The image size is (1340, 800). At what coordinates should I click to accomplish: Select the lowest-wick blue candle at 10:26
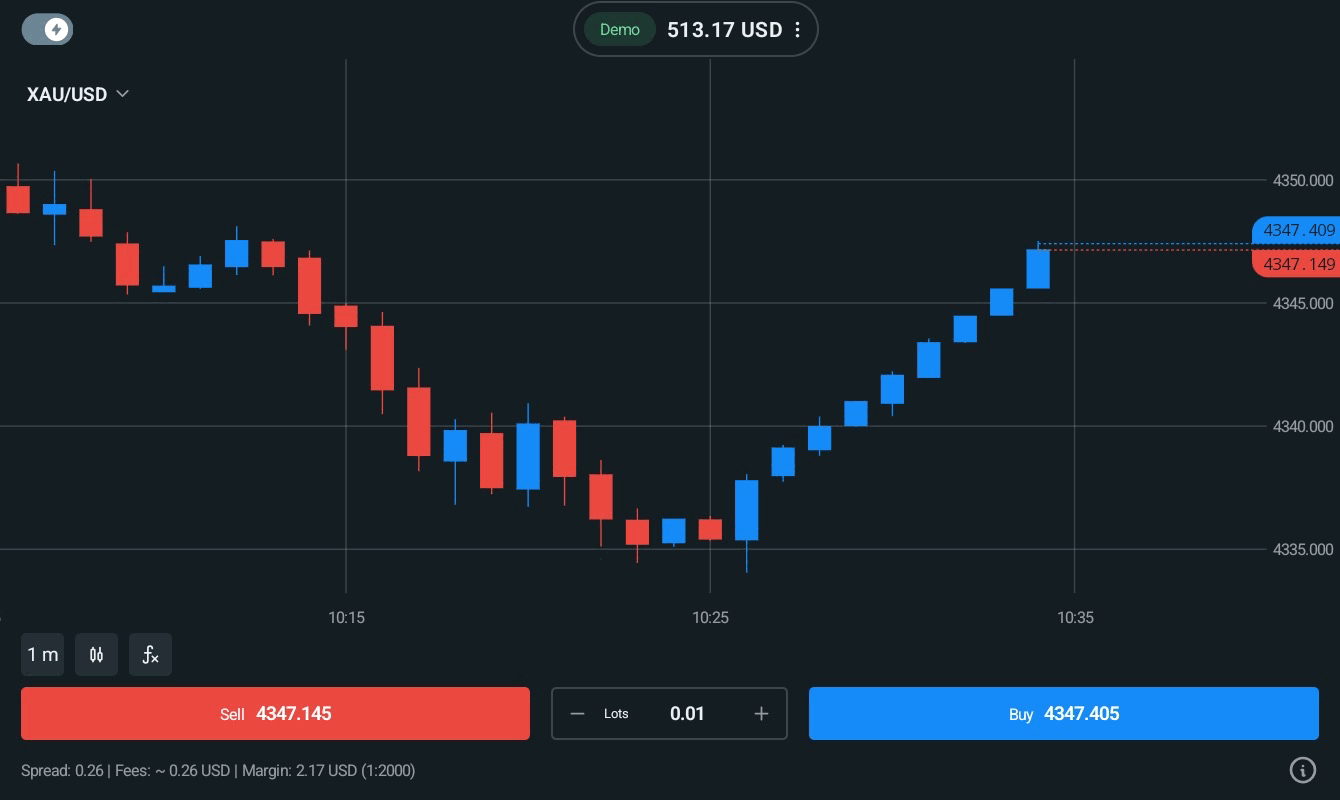point(746,510)
